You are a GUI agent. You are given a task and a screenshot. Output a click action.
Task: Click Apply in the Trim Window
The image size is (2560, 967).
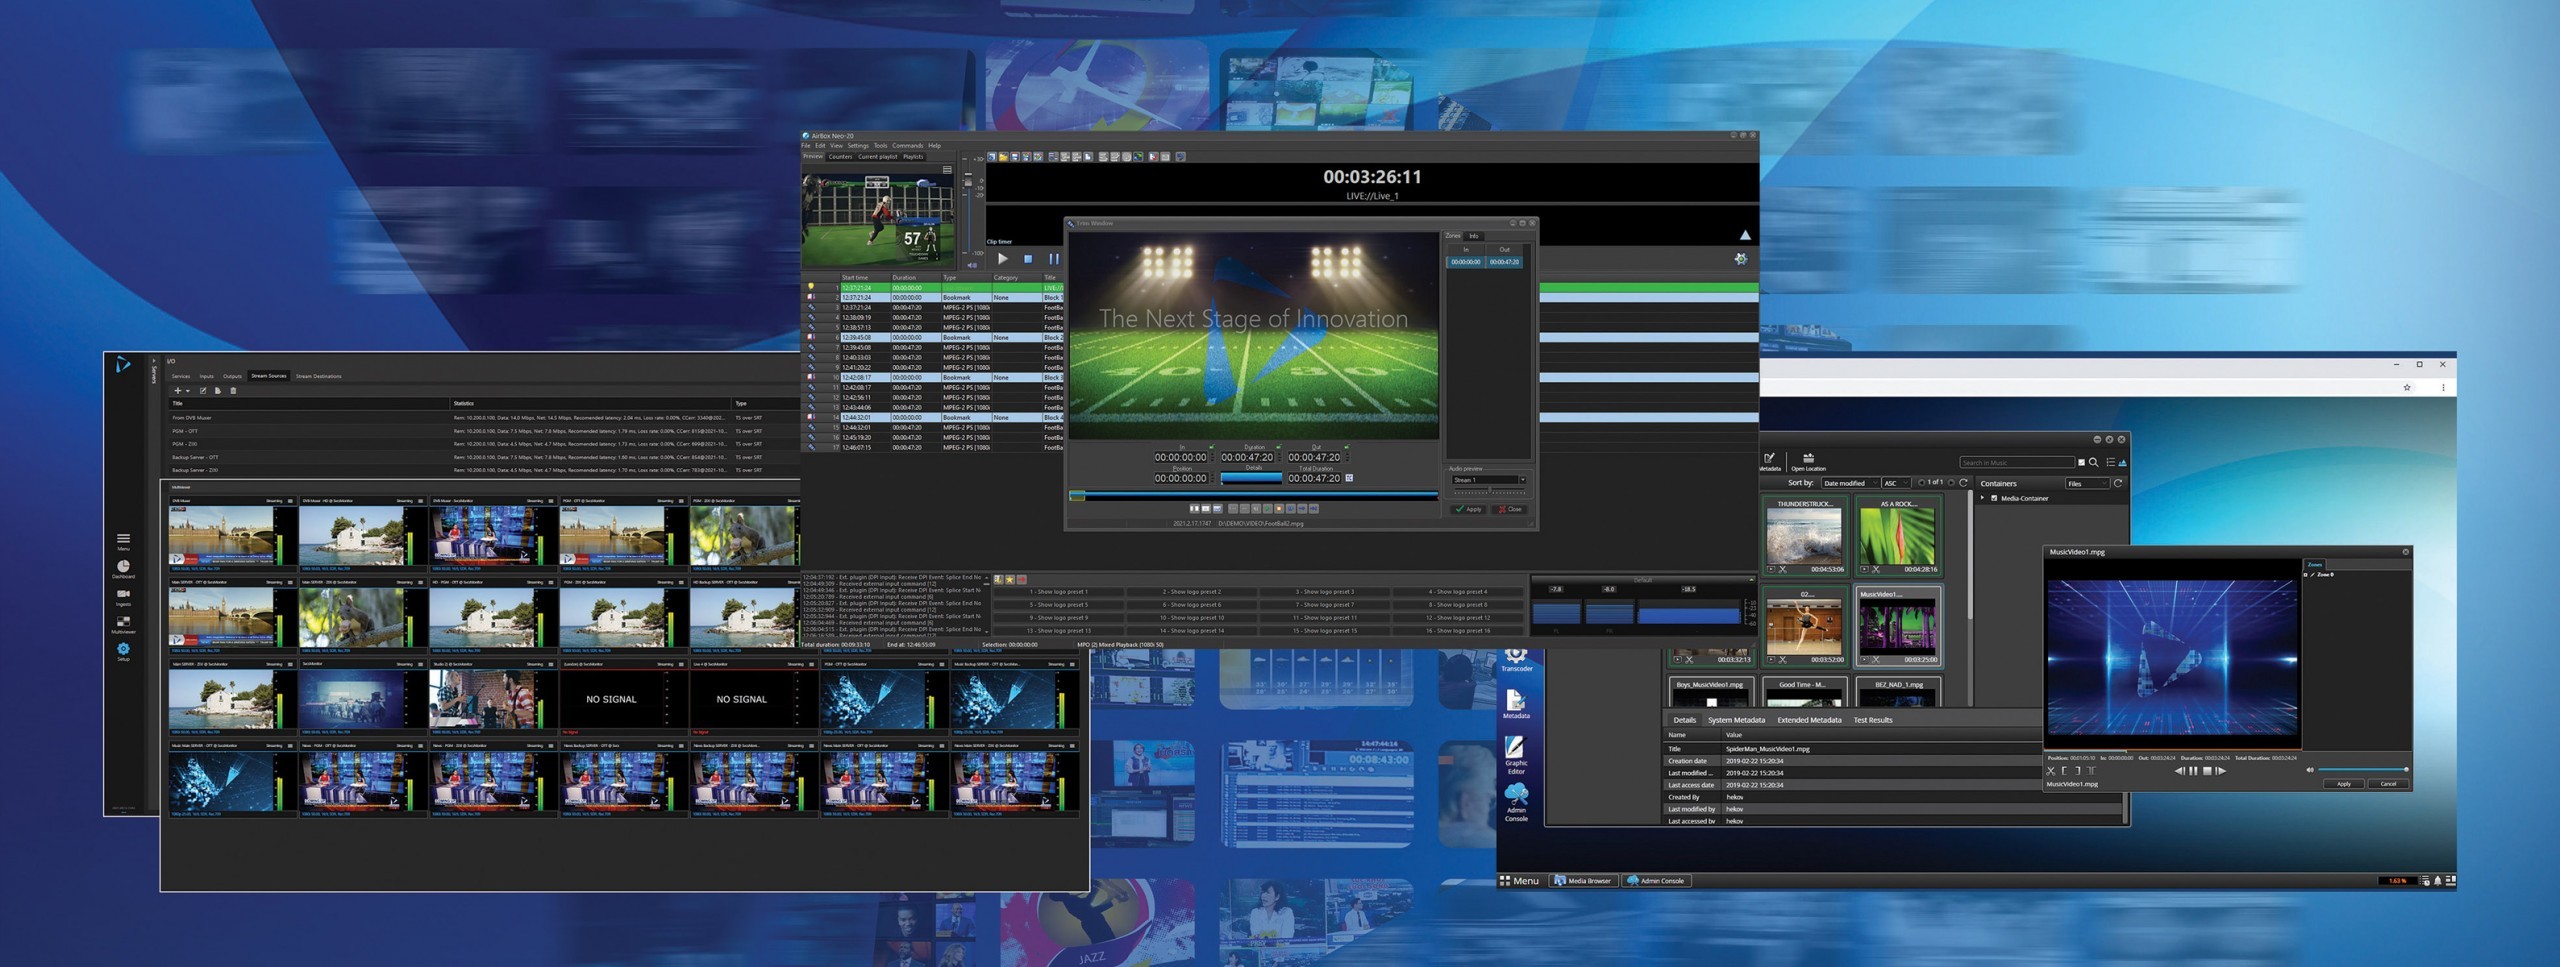(1469, 509)
